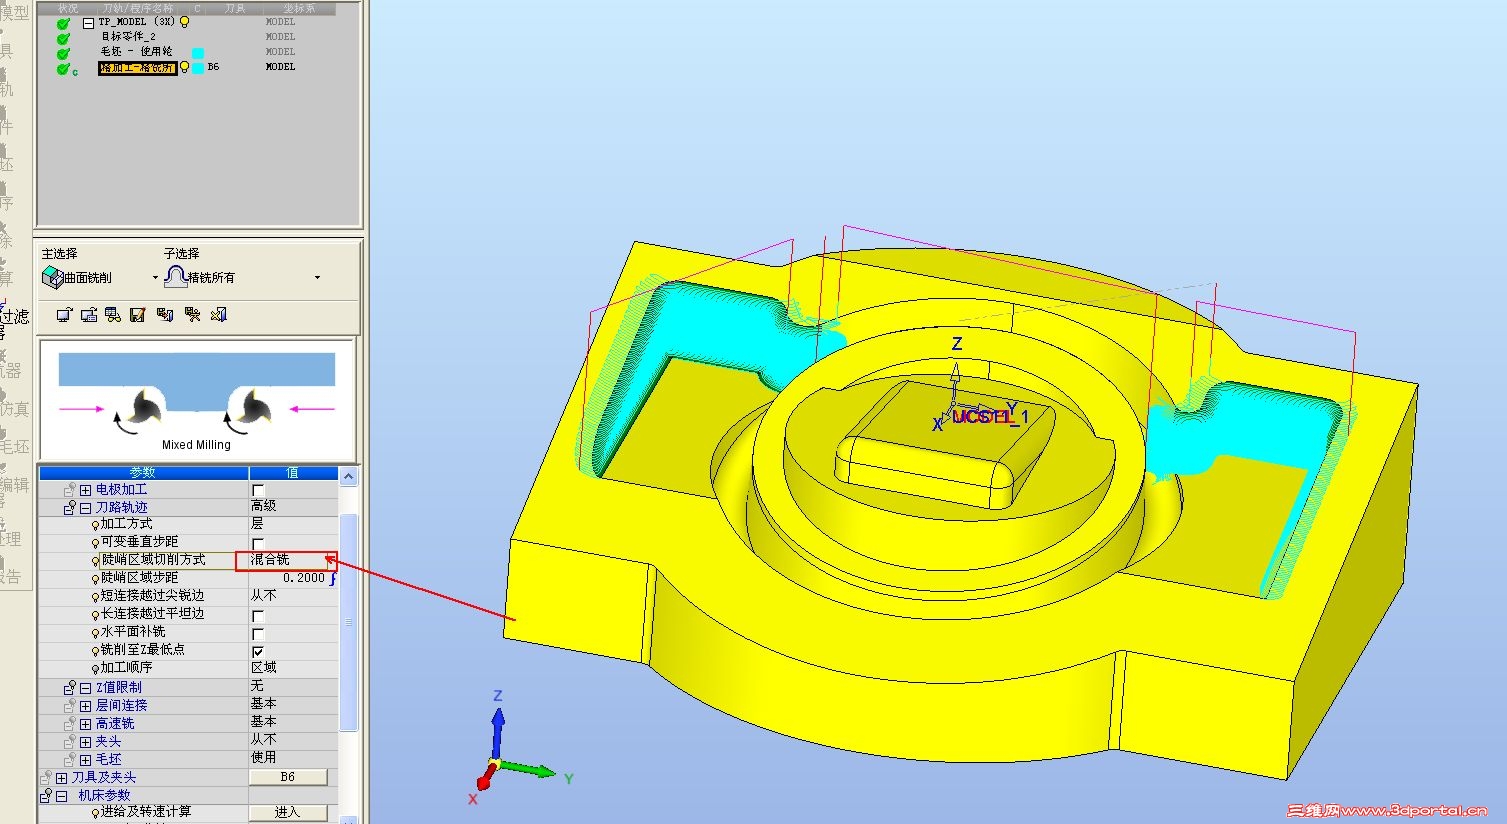Switch to the 毛坯 sidebar tab
The height and width of the screenshot is (824, 1507).
pyautogui.click(x=14, y=447)
